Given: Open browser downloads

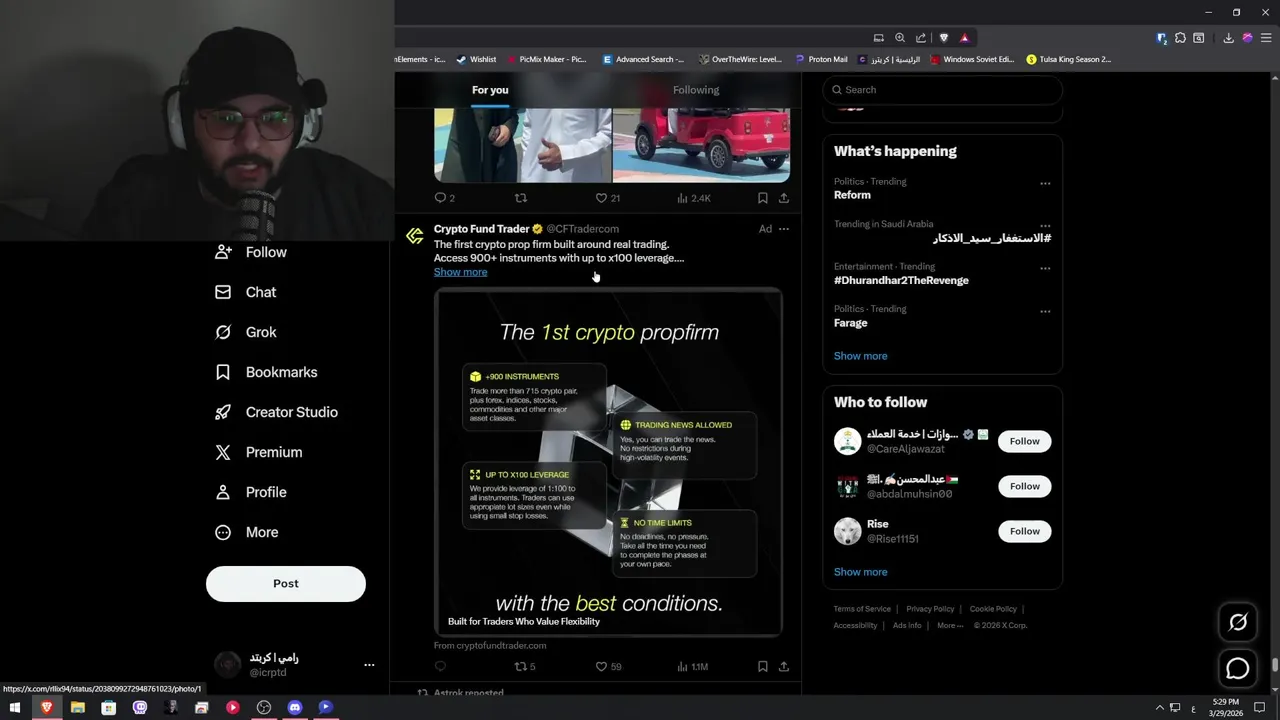Looking at the screenshot, I should (x=1228, y=38).
